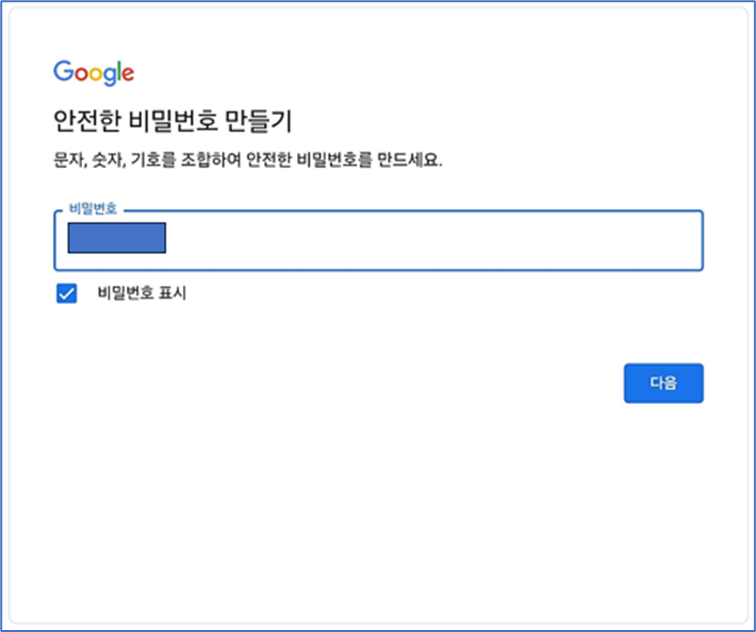
Task: Click the blue capital G in the Google logo
Action: tap(63, 71)
